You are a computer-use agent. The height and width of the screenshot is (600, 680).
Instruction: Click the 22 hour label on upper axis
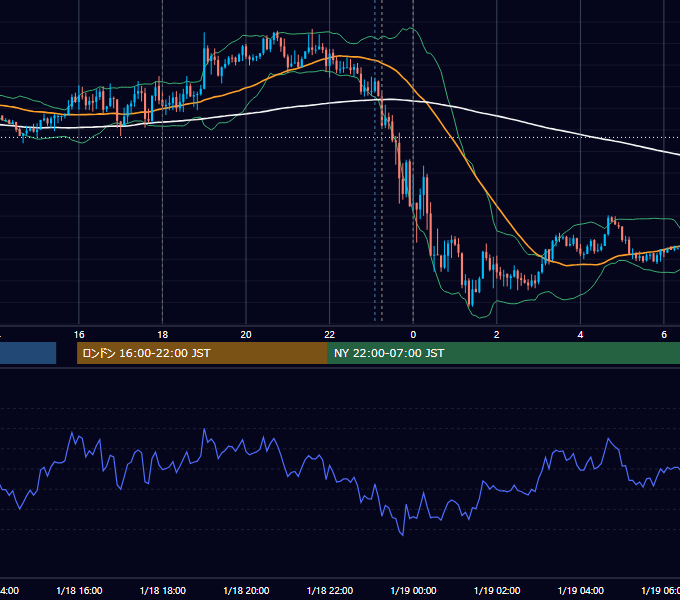330,335
